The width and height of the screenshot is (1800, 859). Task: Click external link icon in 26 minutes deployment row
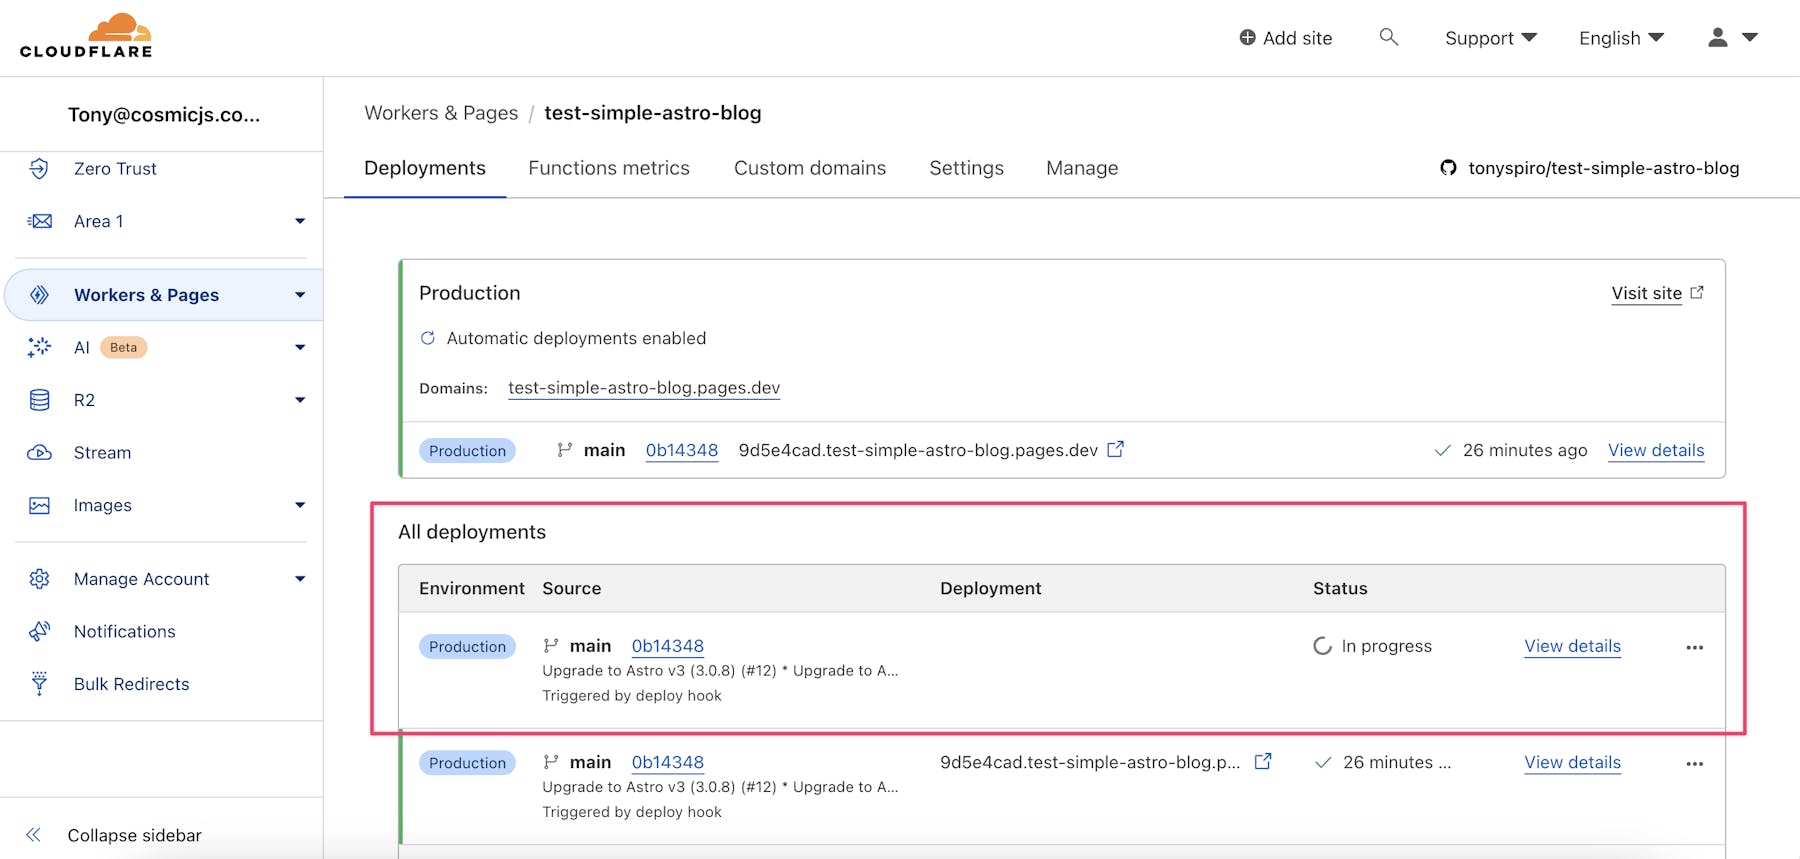[1263, 761]
